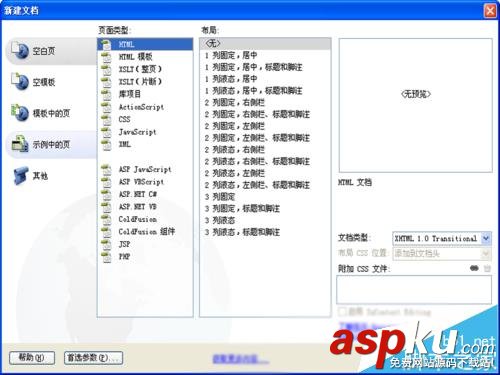Choose the 模板中的页 category icon

point(20,113)
